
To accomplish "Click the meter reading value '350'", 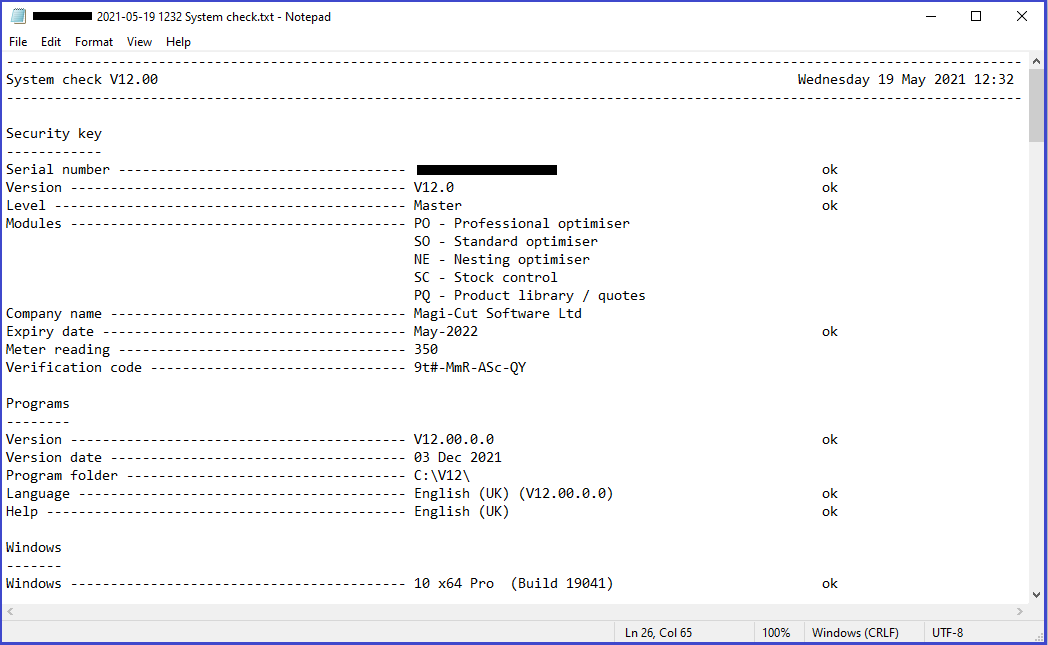I will (x=426, y=350).
